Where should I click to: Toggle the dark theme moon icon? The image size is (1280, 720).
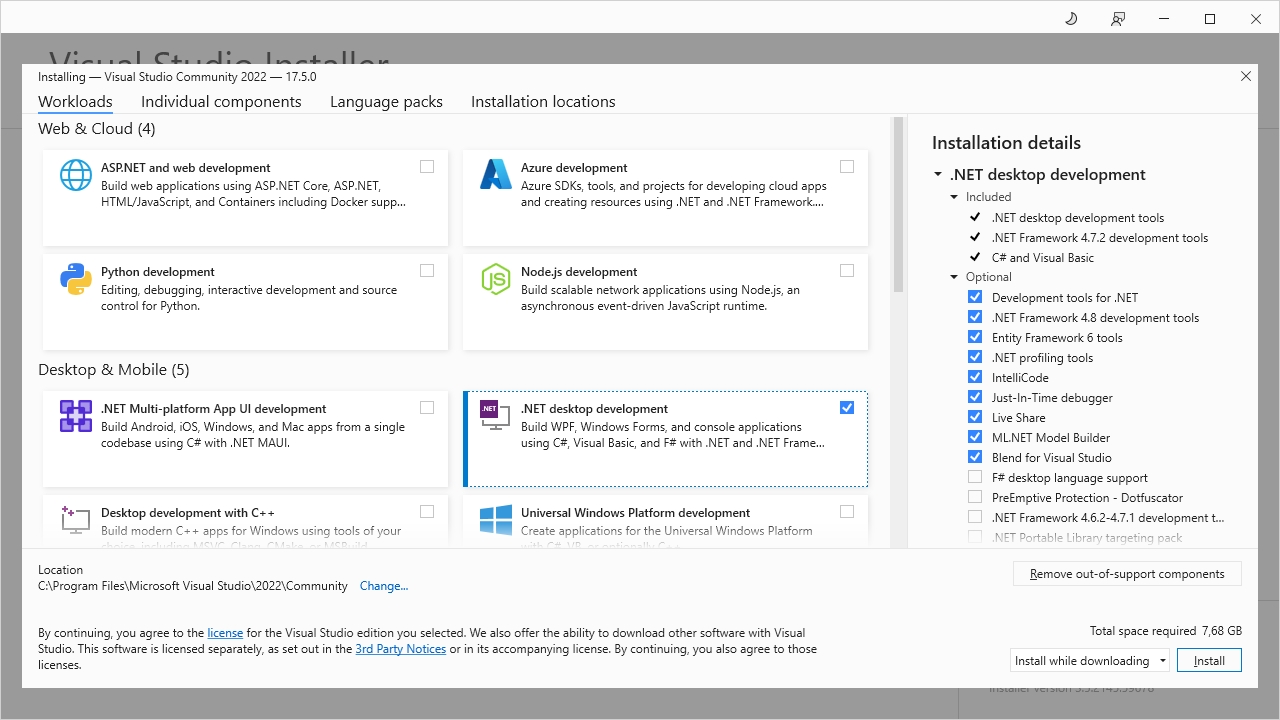tap(1071, 19)
